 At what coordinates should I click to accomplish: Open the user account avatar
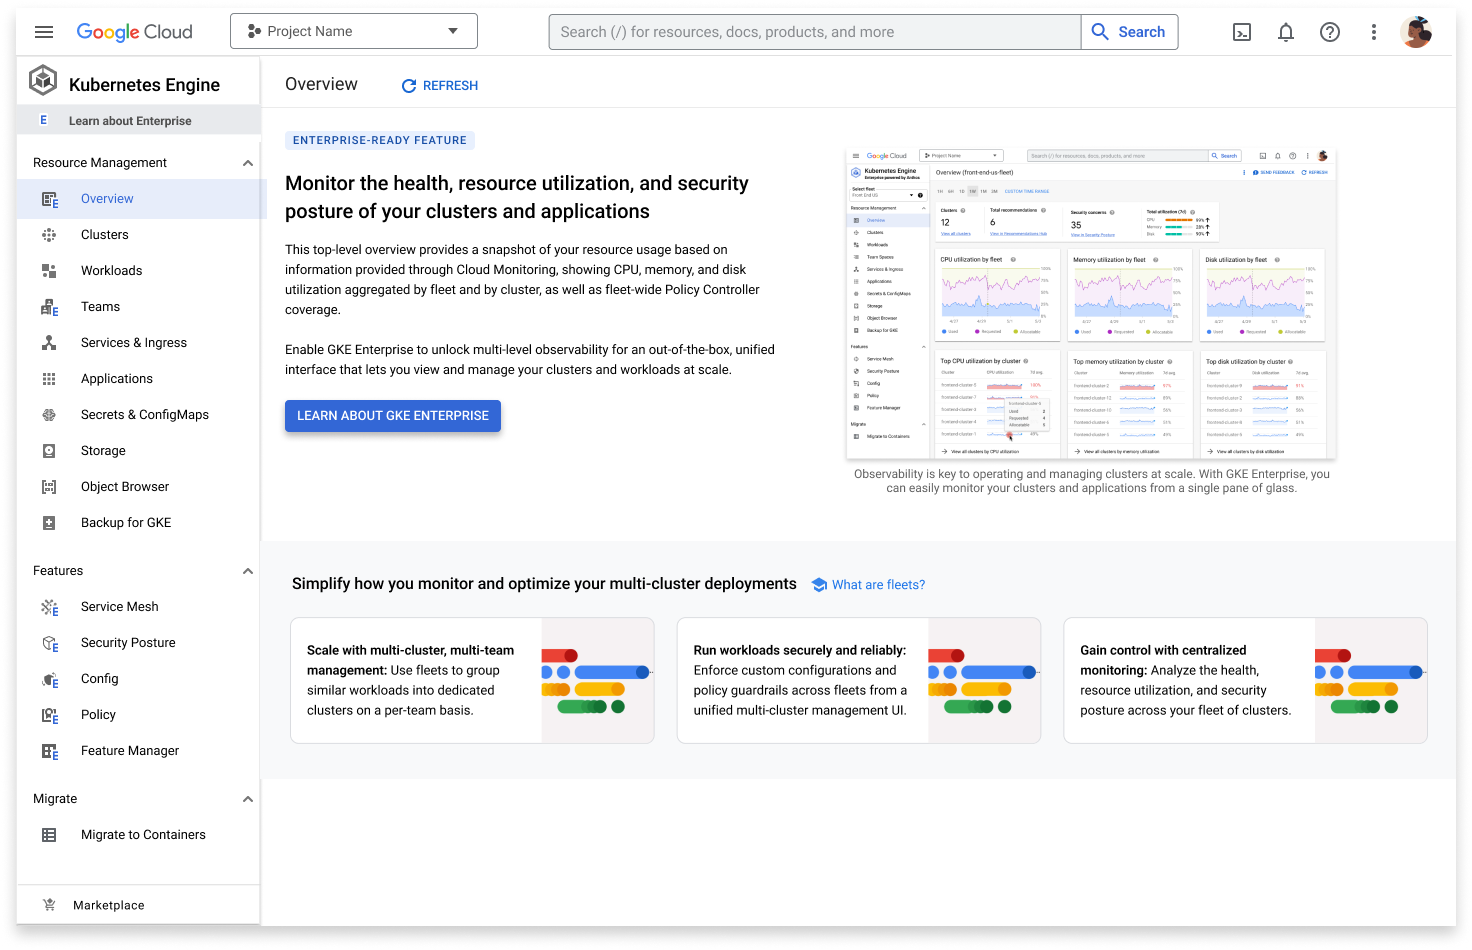tap(1416, 32)
